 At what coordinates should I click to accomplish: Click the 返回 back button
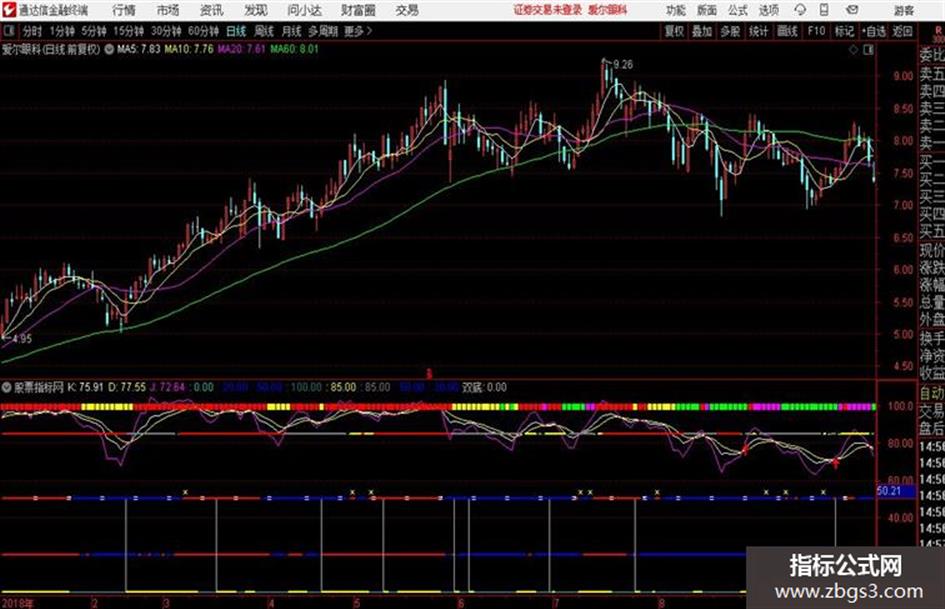tap(902, 31)
